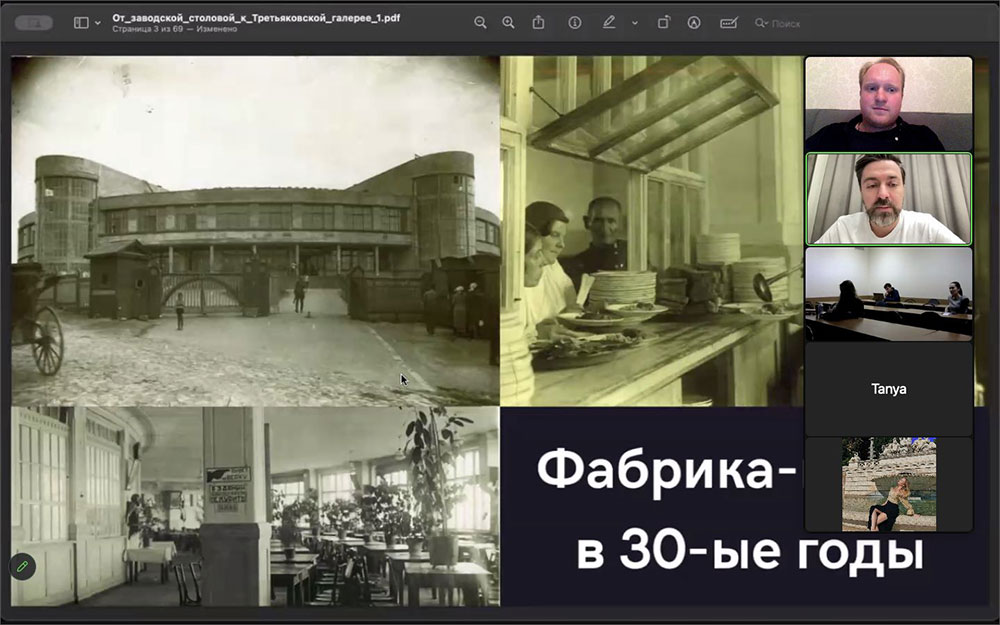
Task: Show document info with the Info icon
Action: point(576,22)
